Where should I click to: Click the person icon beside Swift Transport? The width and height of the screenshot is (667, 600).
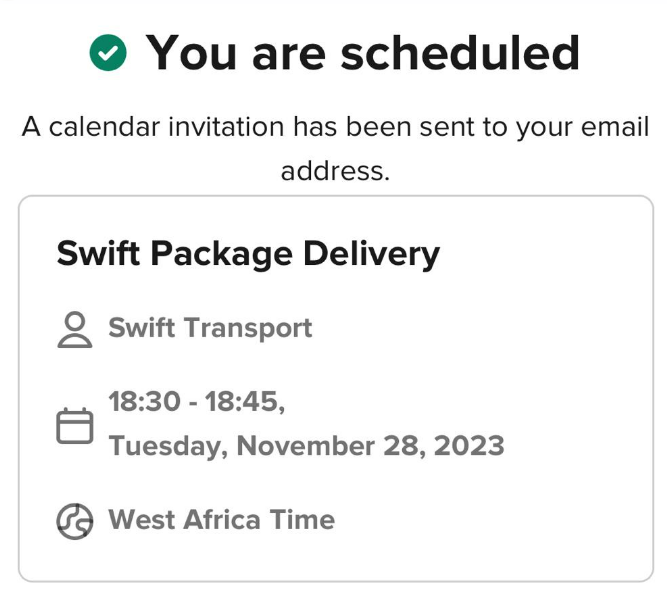point(75,330)
